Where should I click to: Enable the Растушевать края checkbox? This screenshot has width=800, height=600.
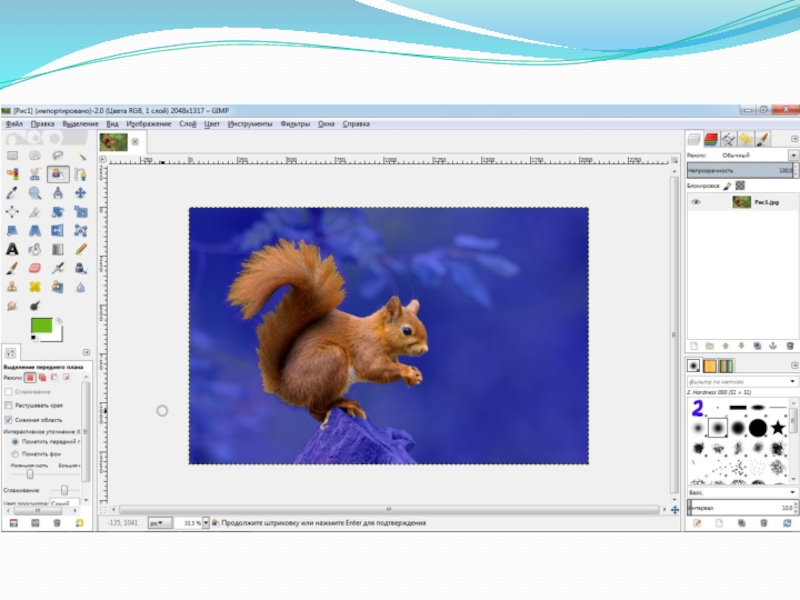pos(9,405)
